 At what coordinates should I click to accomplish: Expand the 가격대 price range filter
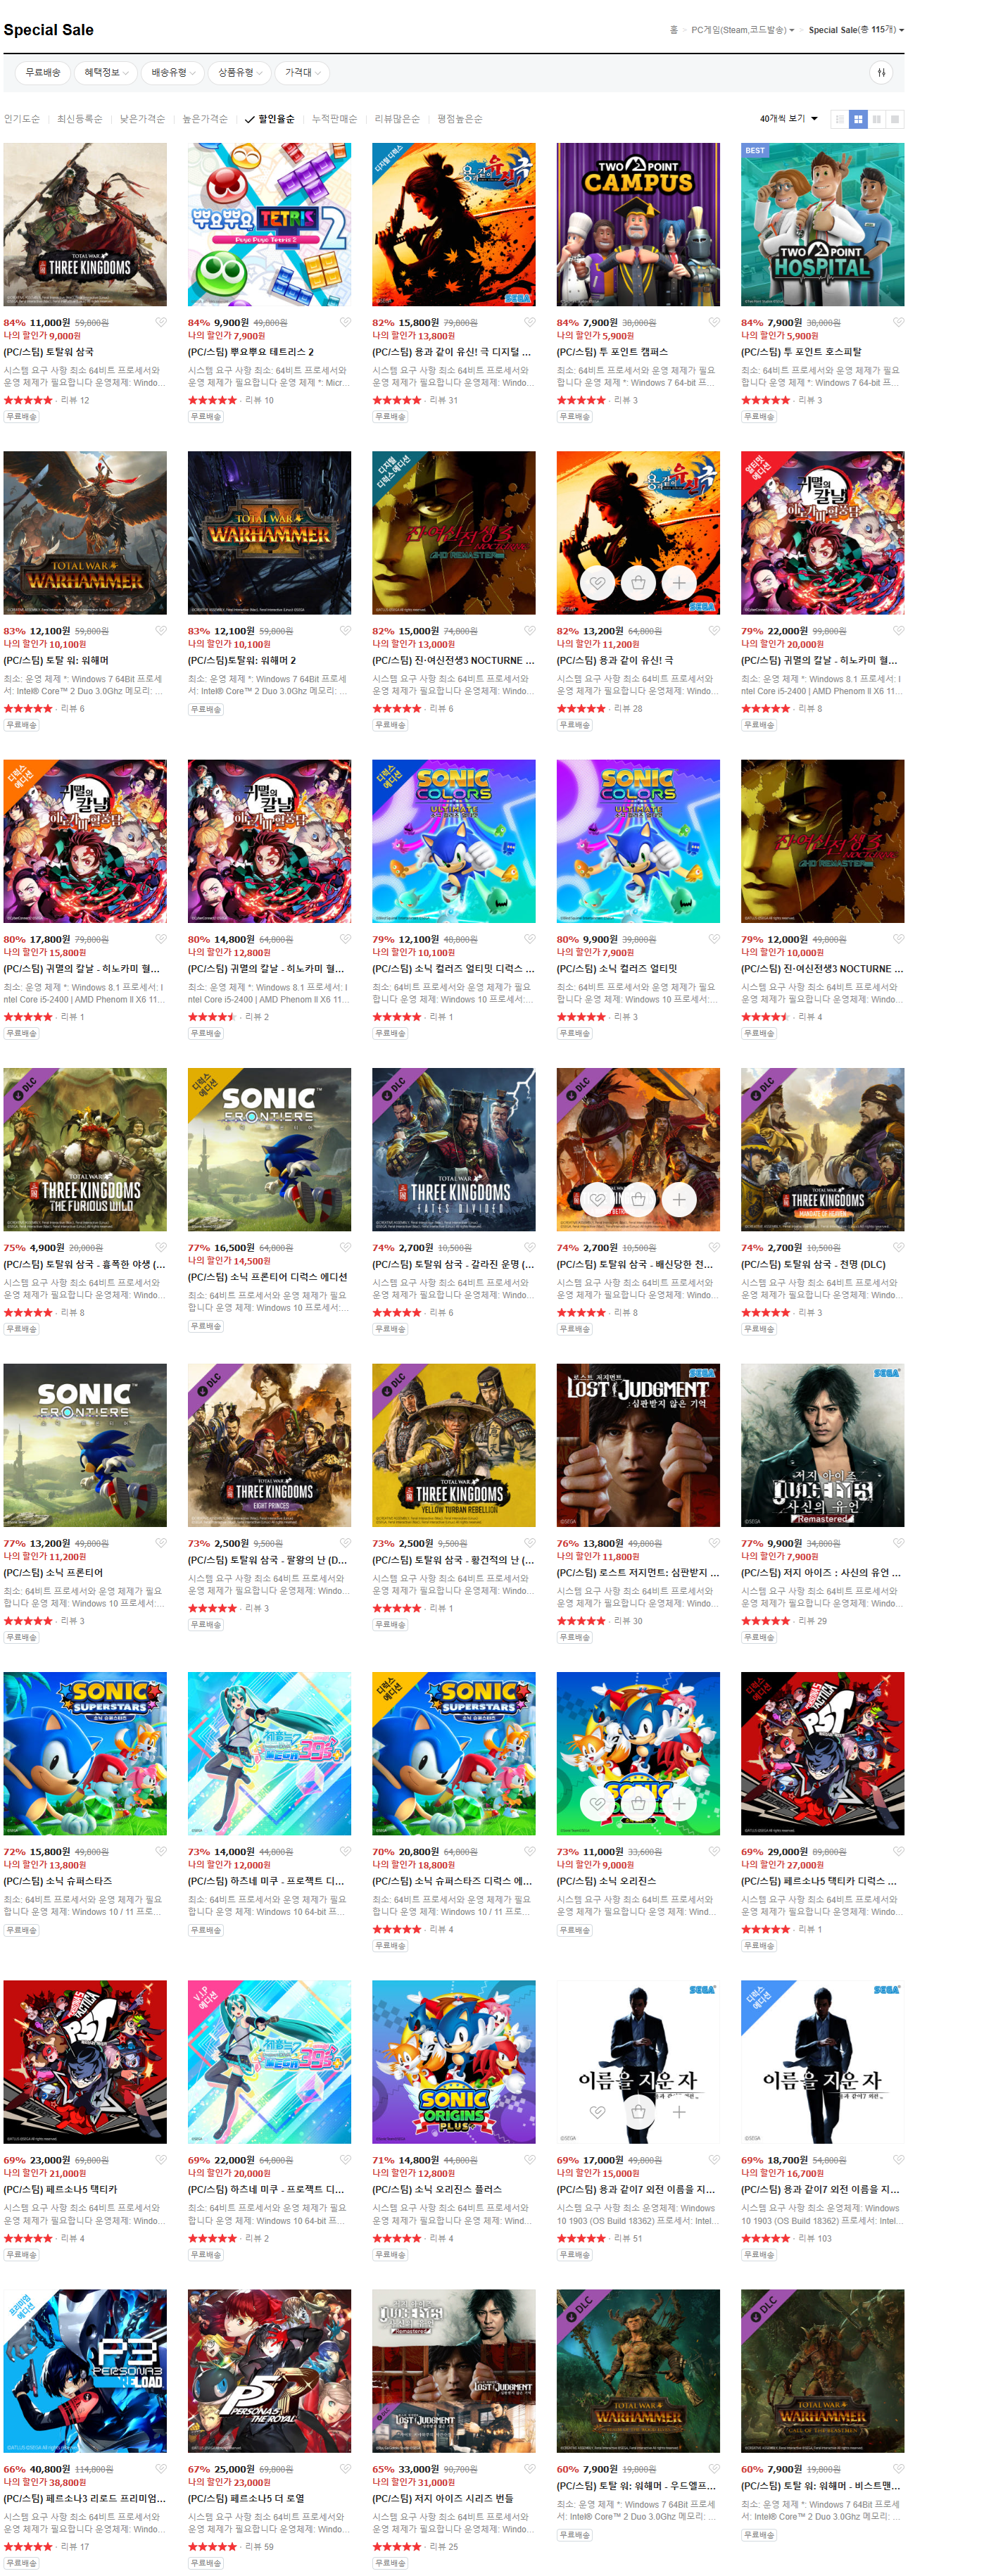pos(303,72)
